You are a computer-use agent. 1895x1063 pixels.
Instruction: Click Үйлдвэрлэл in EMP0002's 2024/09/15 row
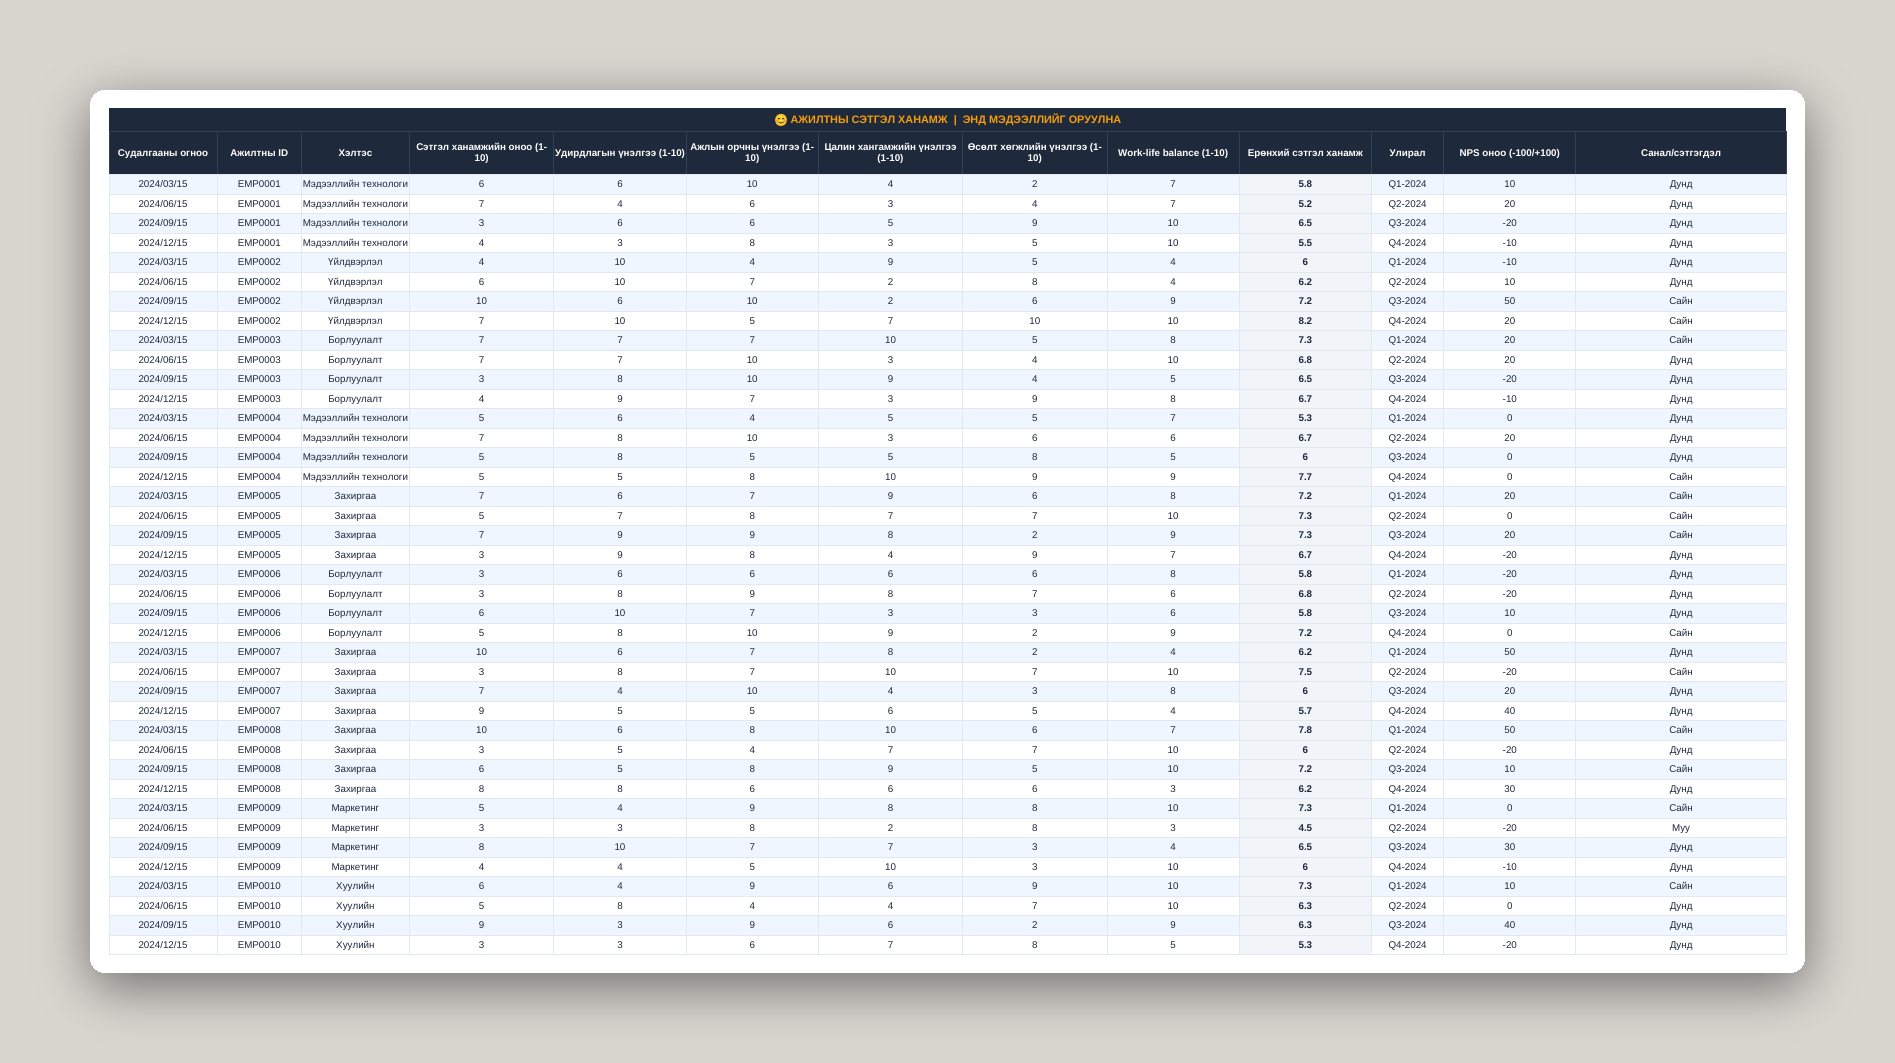point(355,301)
